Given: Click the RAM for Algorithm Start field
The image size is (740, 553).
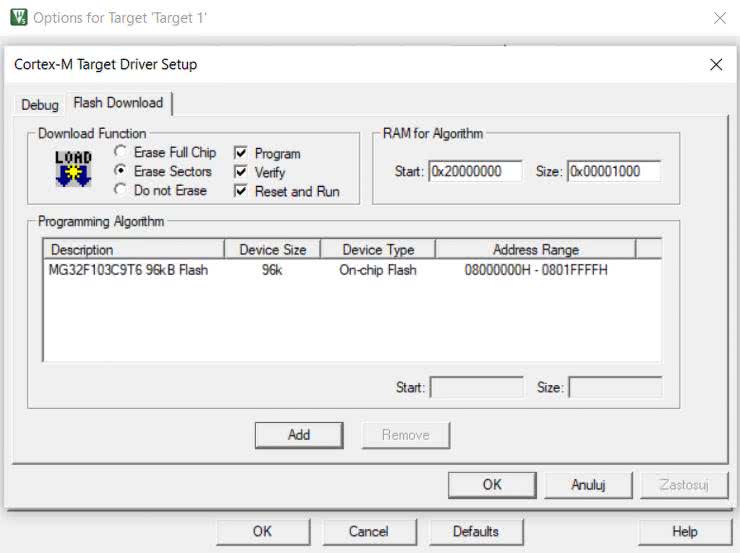Looking at the screenshot, I should coord(475,172).
